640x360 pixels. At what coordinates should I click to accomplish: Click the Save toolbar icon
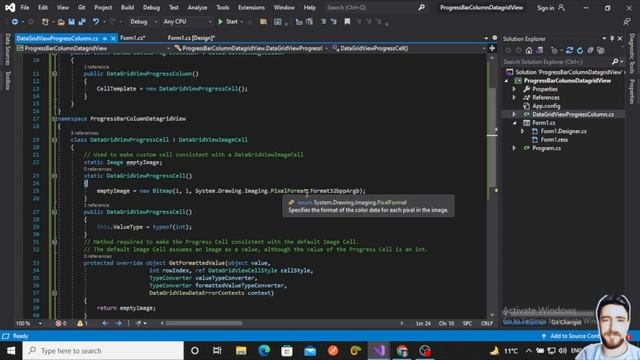[x=71, y=22]
